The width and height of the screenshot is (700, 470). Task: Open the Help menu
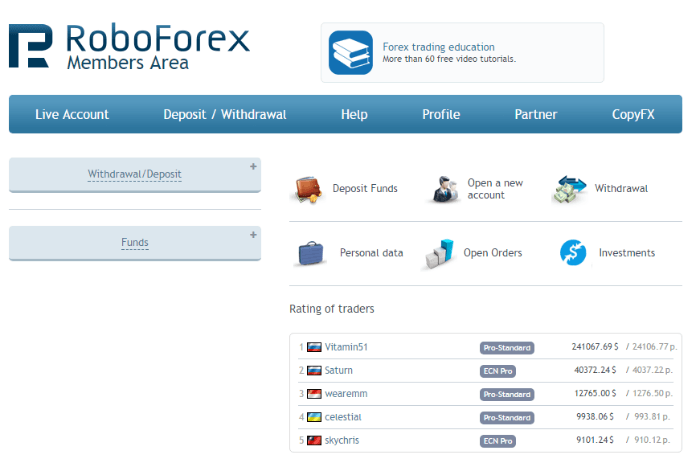click(x=354, y=115)
